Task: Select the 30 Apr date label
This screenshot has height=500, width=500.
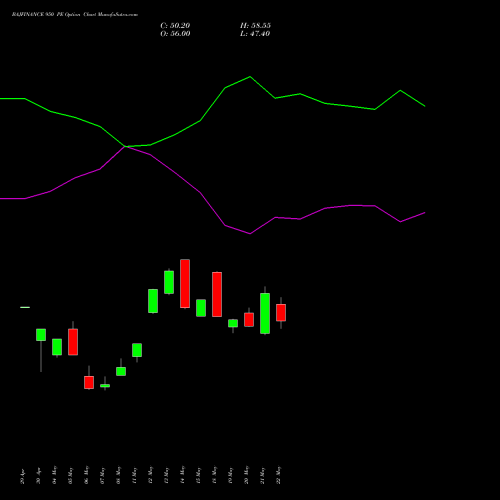Action: 38,476
